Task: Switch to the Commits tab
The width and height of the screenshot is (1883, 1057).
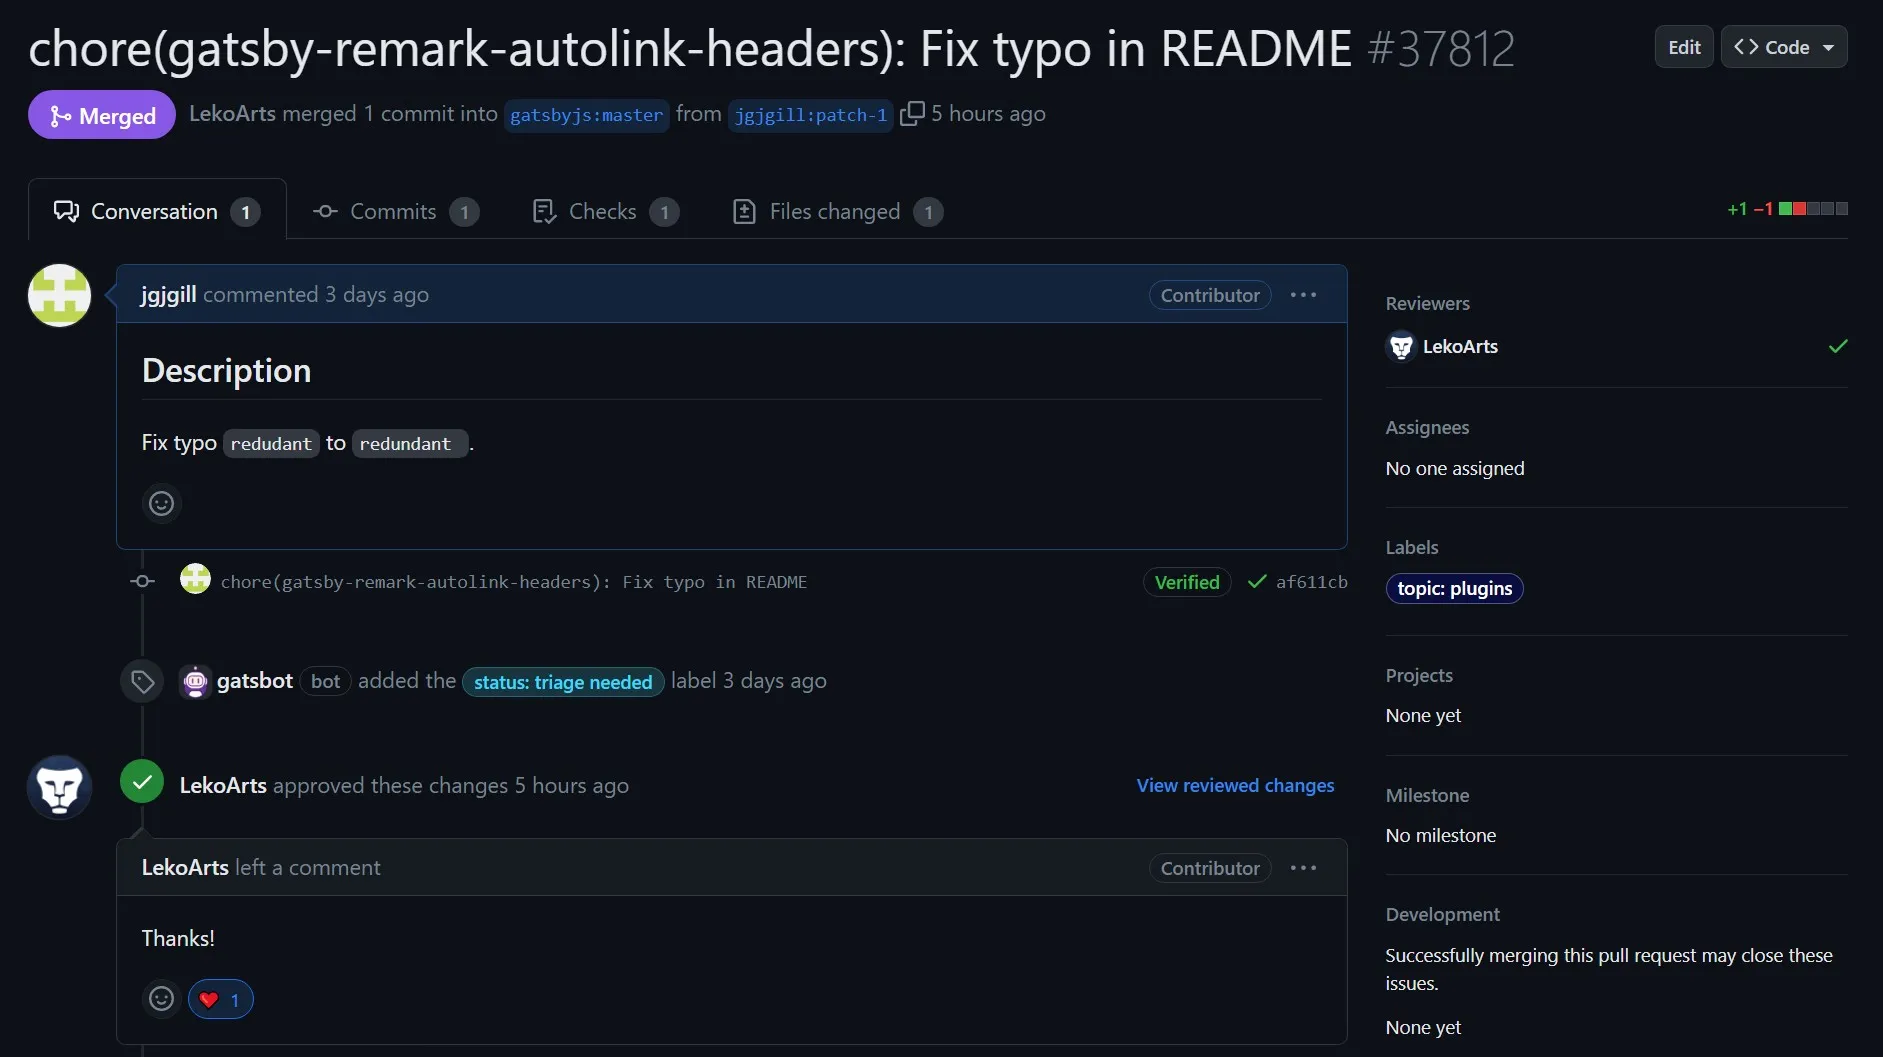Action: click(394, 212)
